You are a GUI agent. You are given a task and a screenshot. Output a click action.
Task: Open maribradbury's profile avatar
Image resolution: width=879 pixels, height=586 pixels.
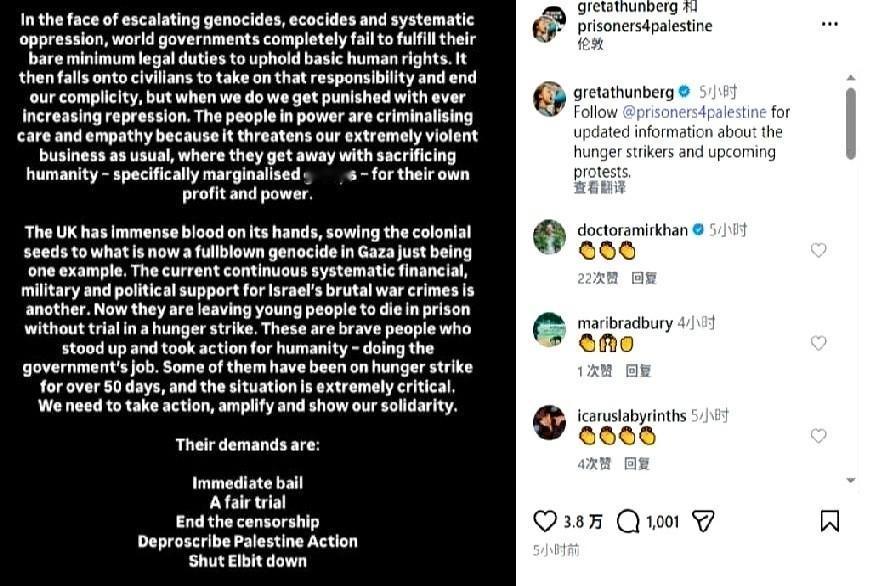click(549, 330)
